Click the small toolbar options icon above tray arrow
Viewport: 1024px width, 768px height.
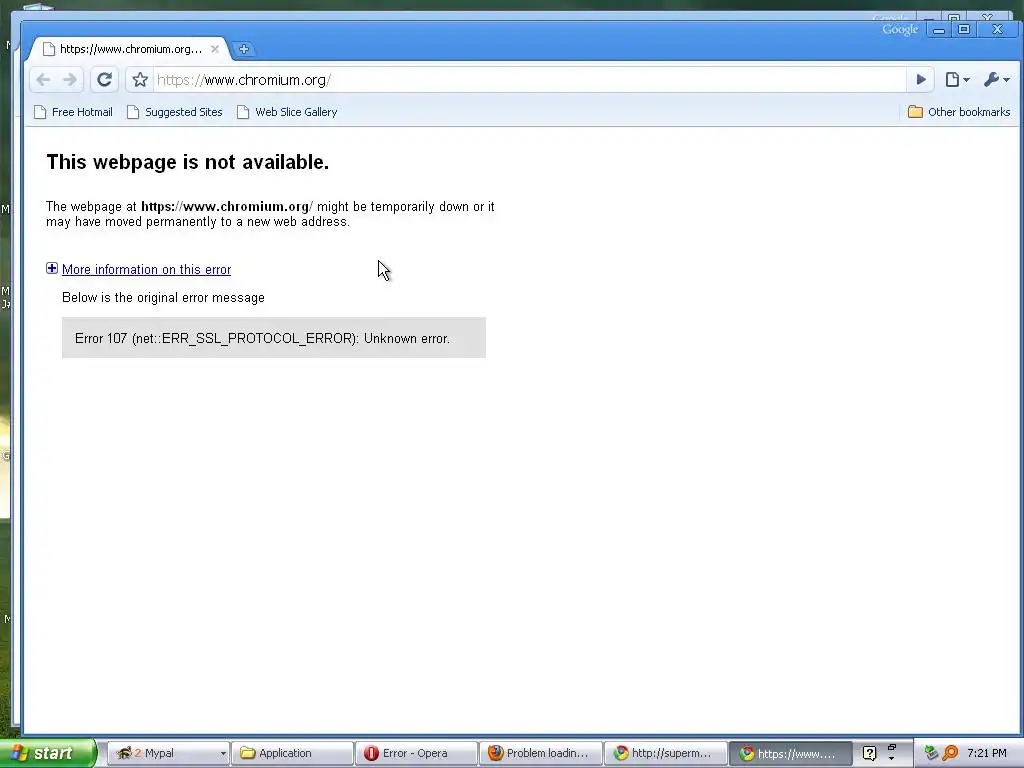892,747
